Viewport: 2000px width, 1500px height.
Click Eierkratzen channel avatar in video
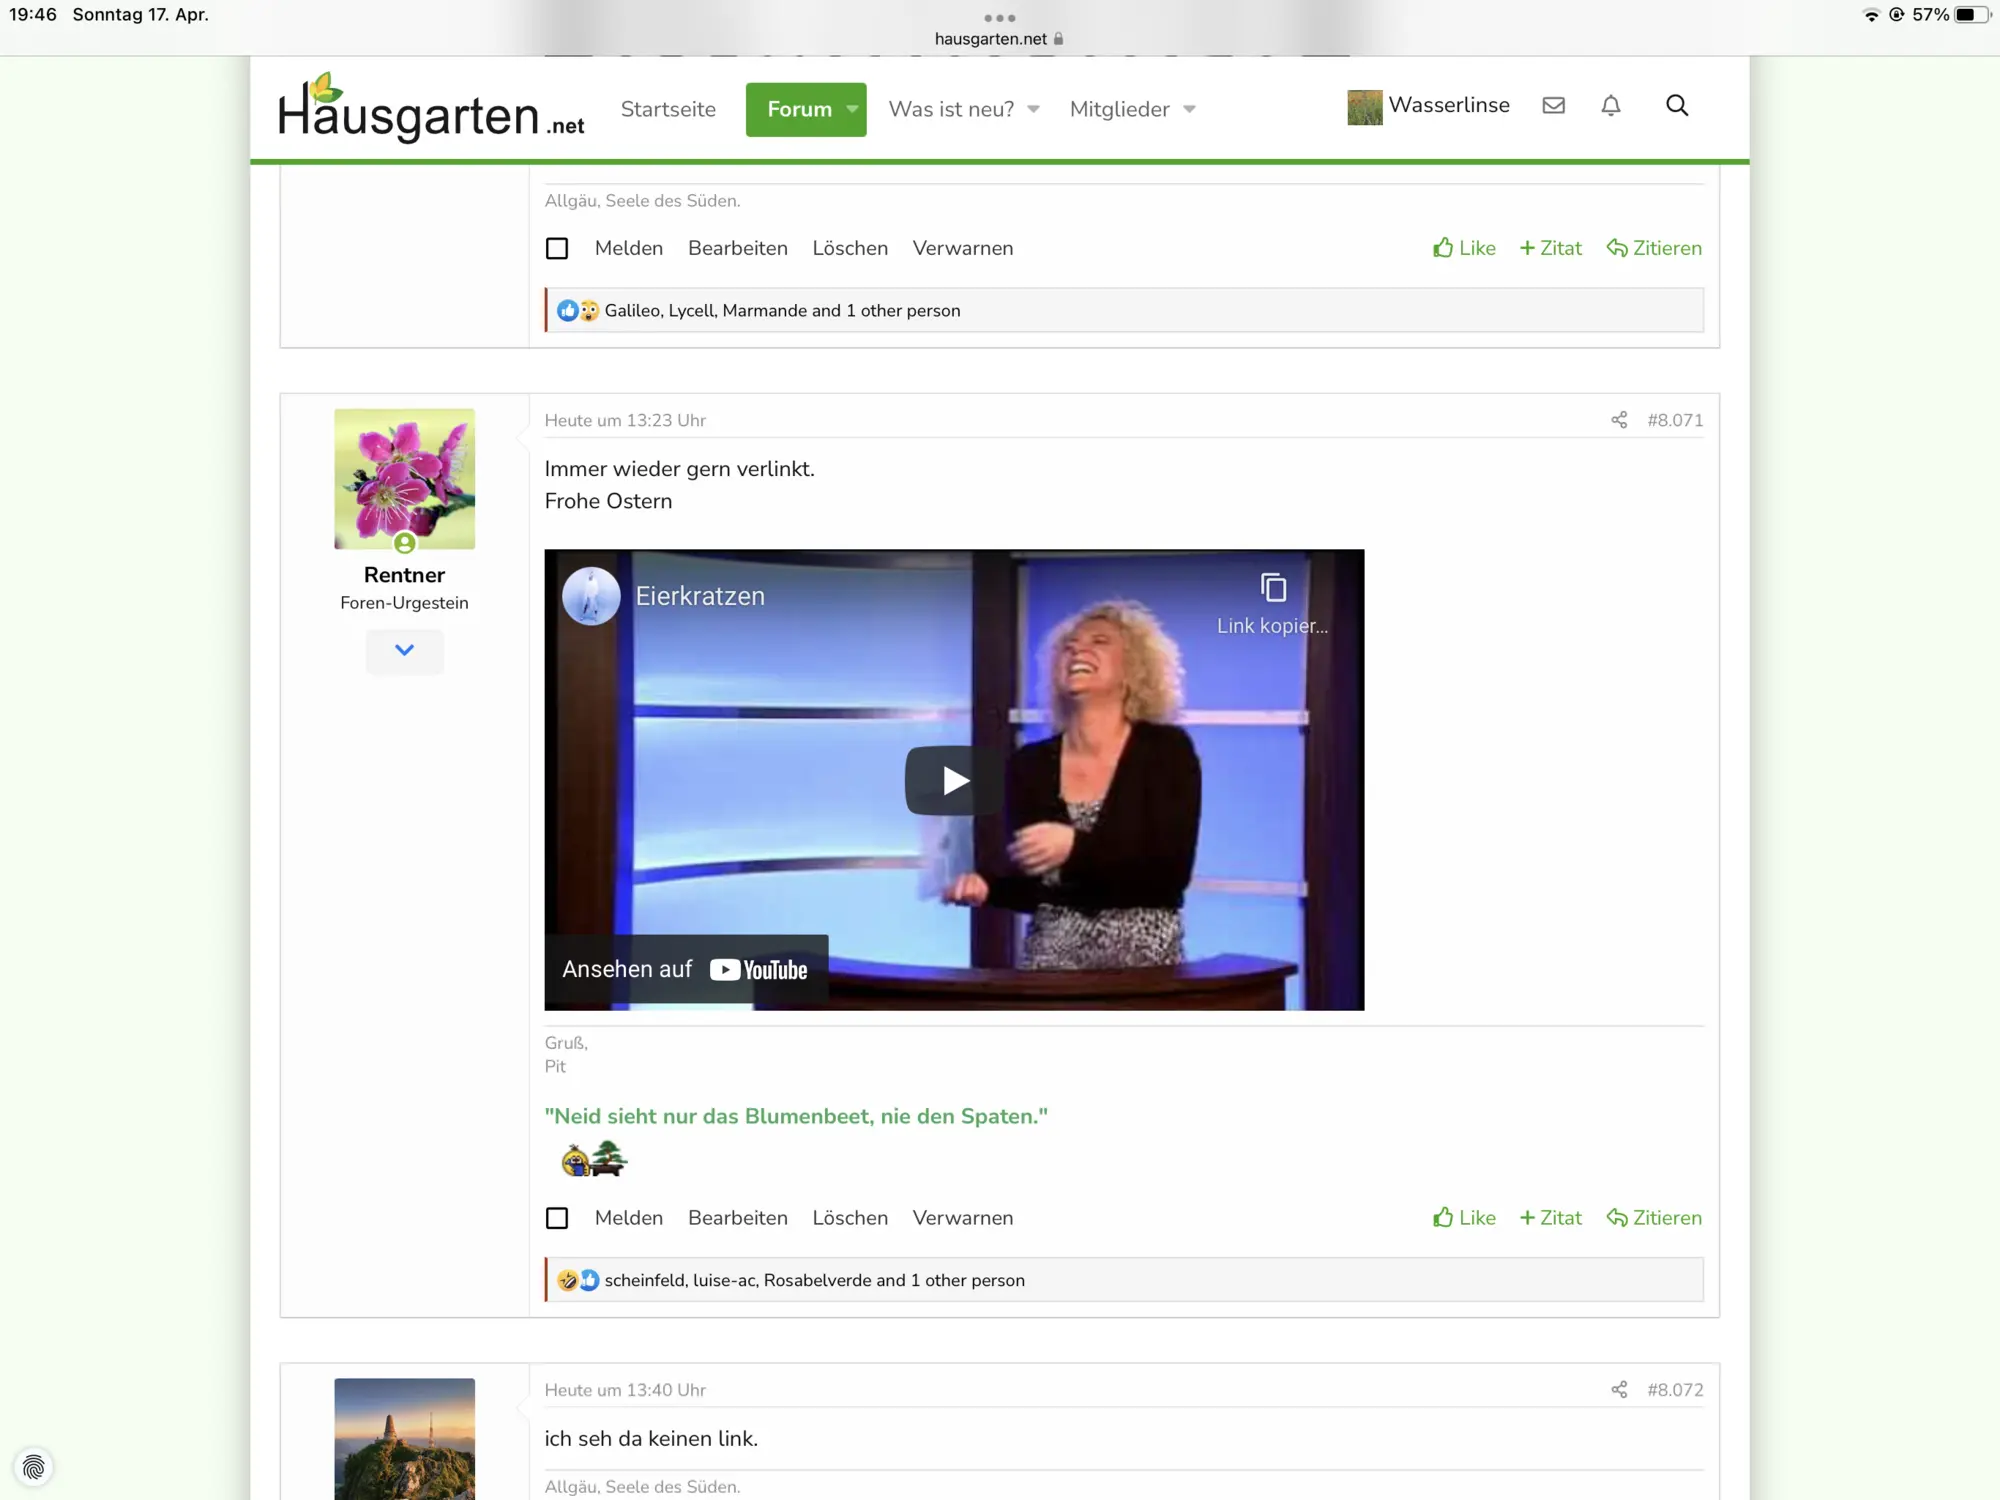591,596
